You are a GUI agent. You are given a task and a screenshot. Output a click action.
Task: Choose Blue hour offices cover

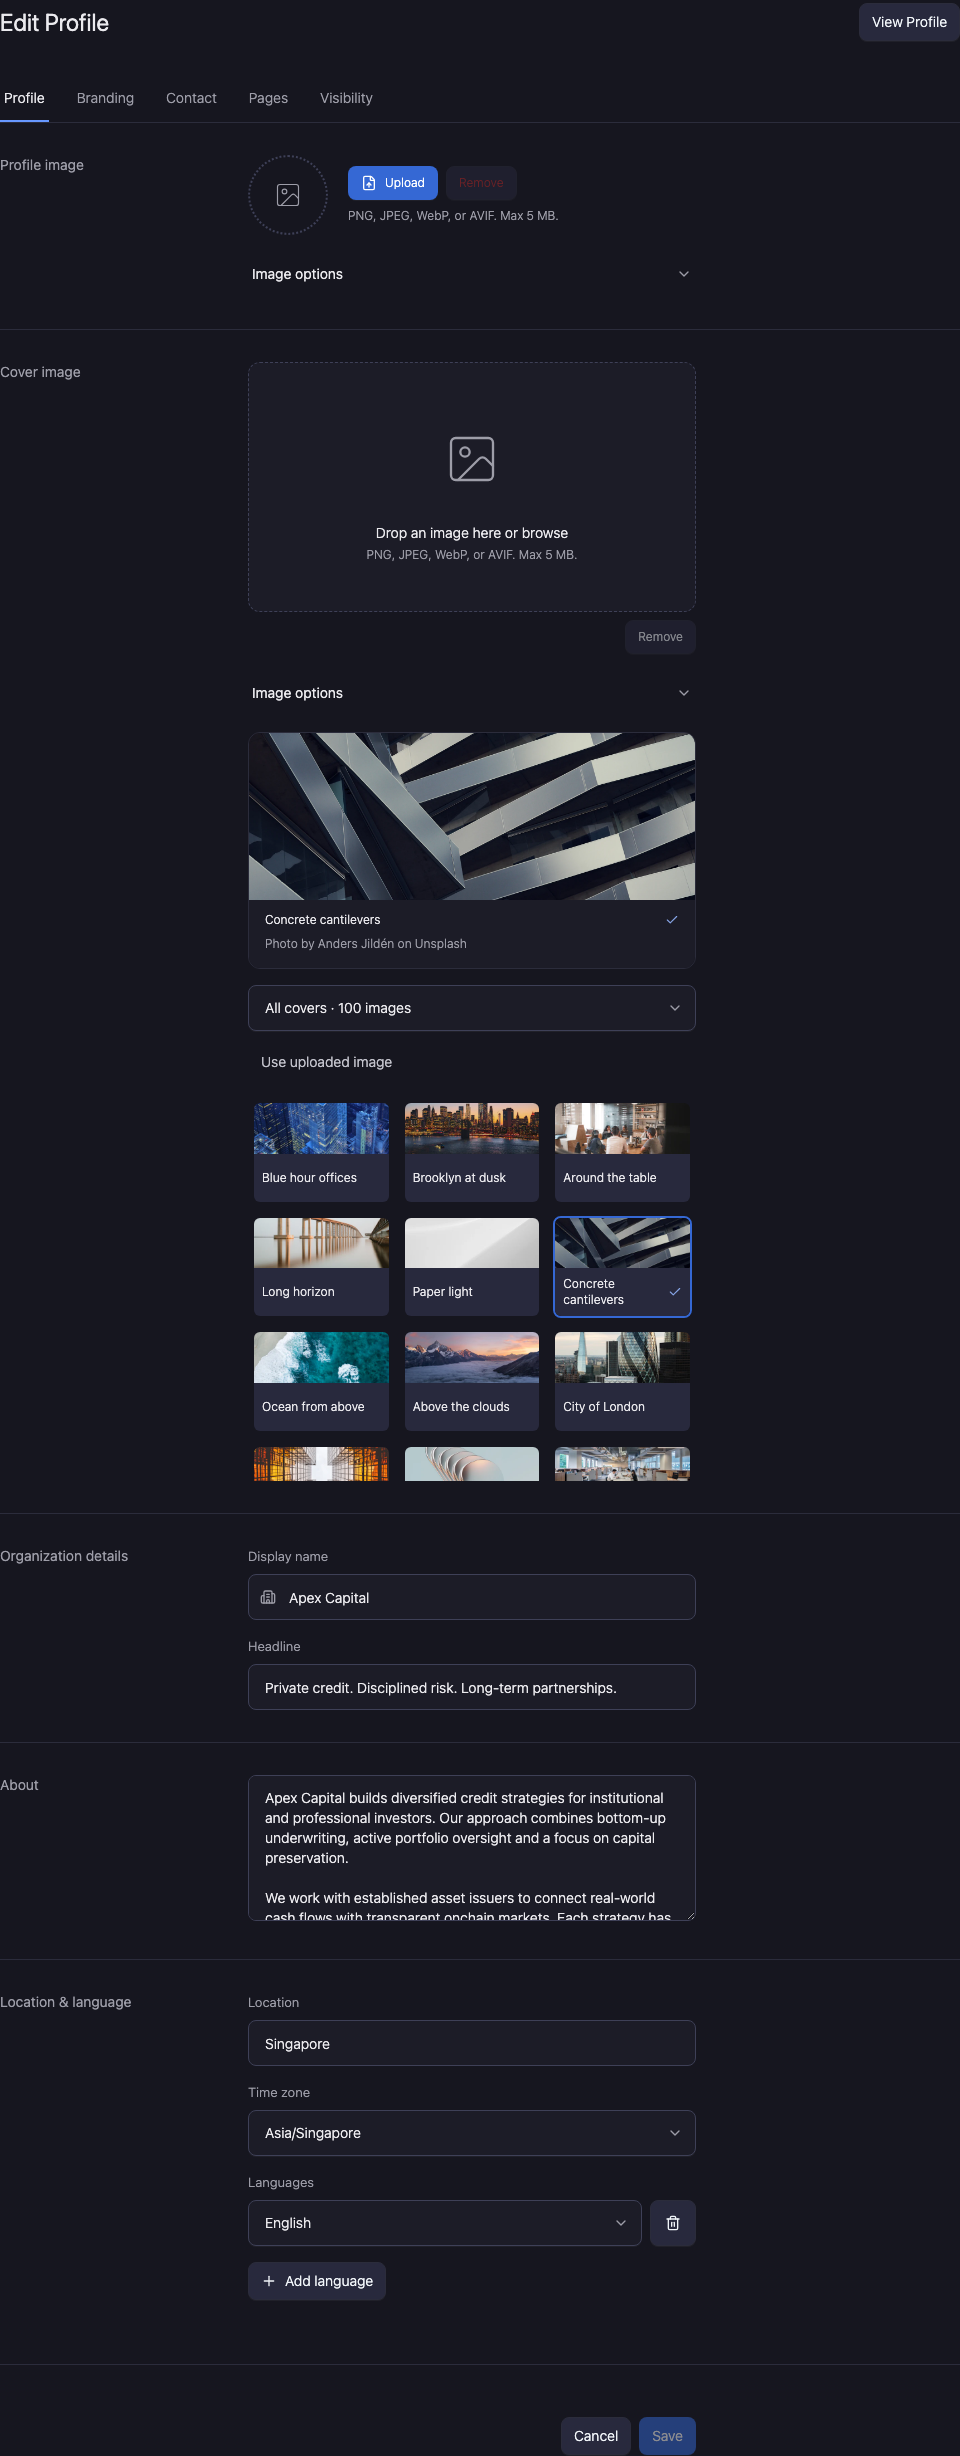point(321,1152)
